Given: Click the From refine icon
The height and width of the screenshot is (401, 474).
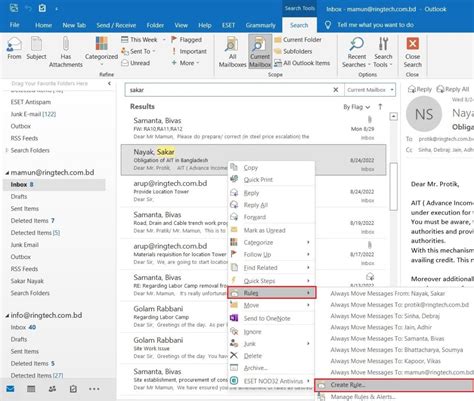Looking at the screenshot, I should point(14,49).
